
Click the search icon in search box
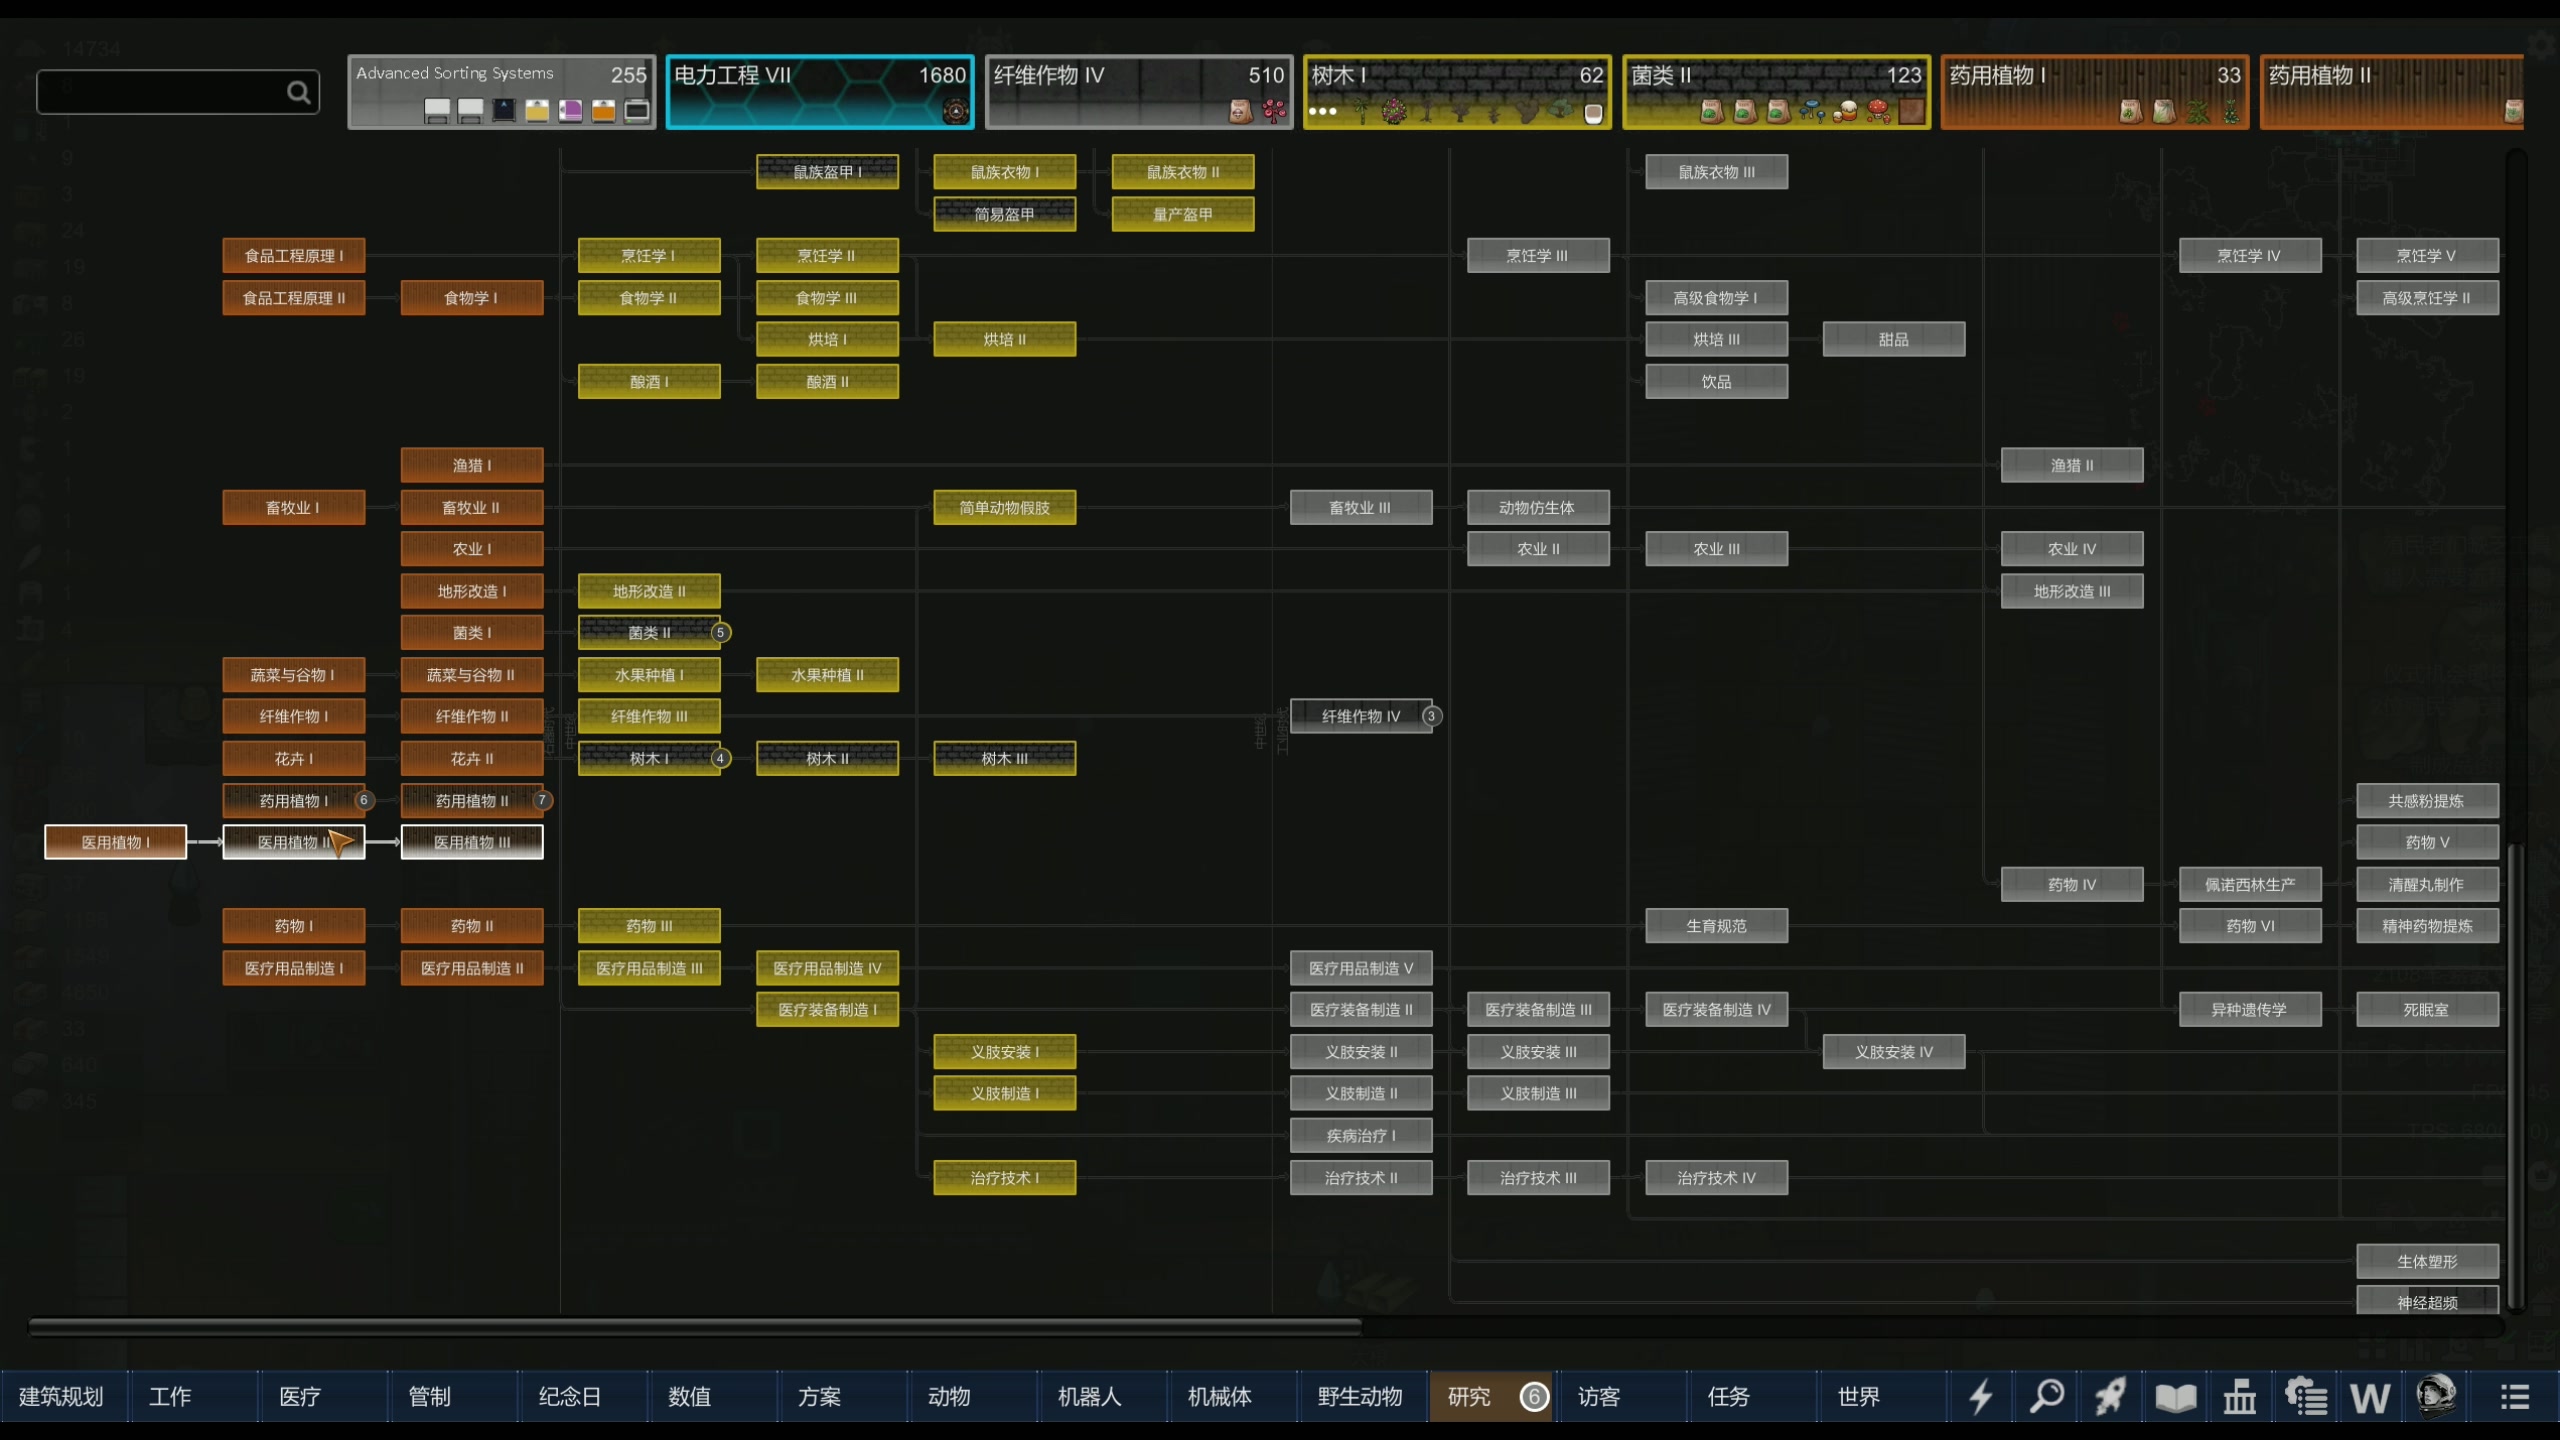tap(298, 92)
